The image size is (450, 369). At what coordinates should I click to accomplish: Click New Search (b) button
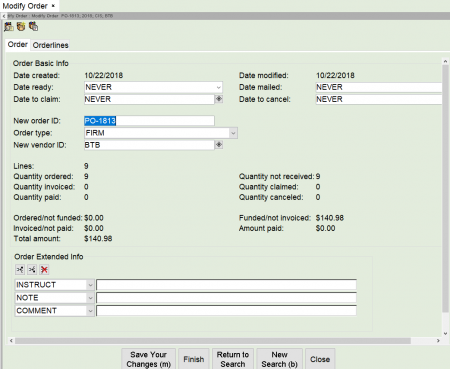[279, 359]
